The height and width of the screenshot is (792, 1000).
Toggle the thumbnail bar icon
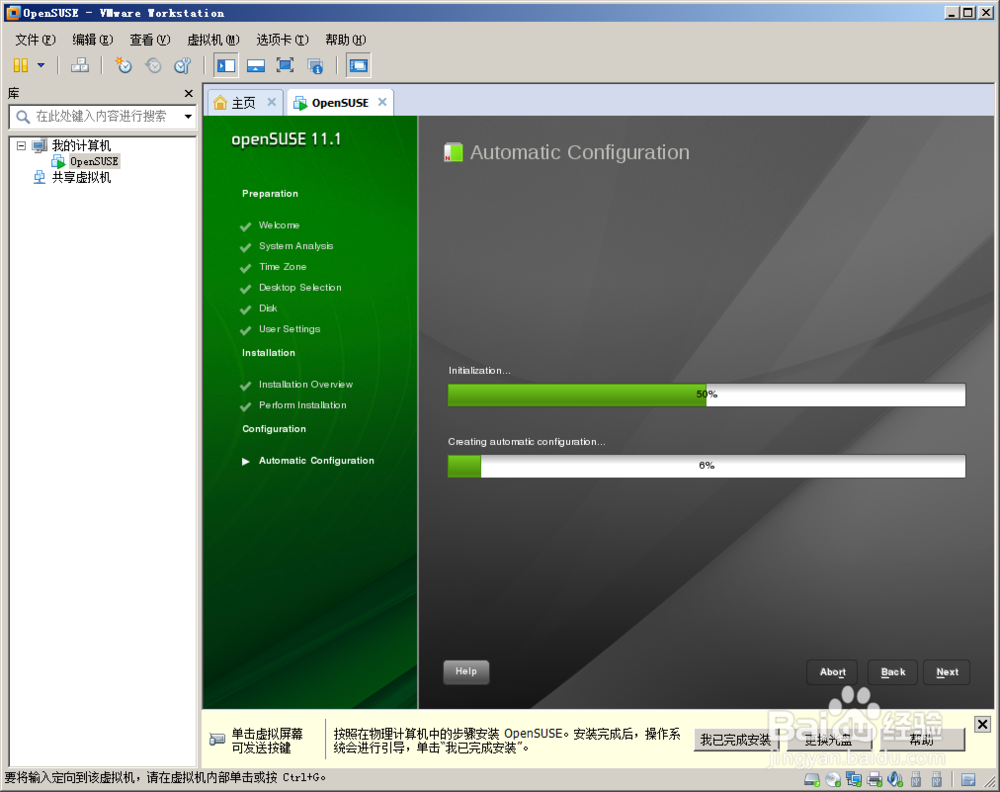pyautogui.click(x=256, y=65)
